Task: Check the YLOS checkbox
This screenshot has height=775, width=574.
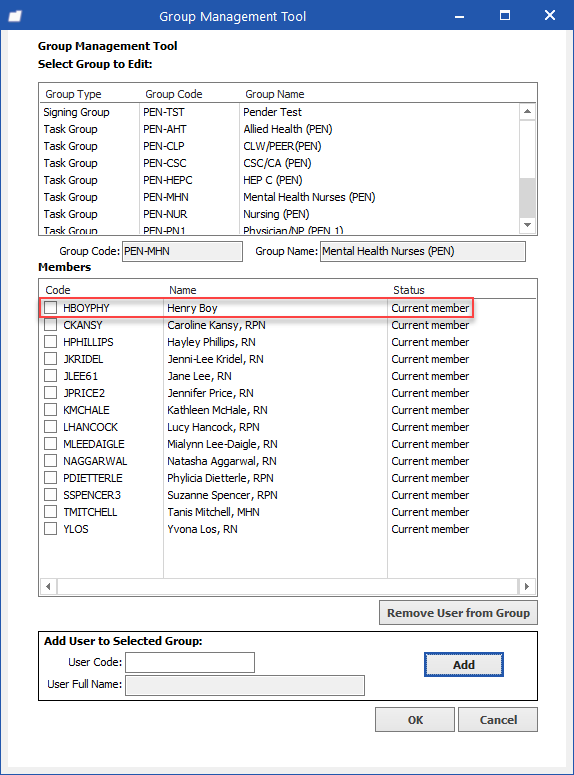Action: click(50, 528)
